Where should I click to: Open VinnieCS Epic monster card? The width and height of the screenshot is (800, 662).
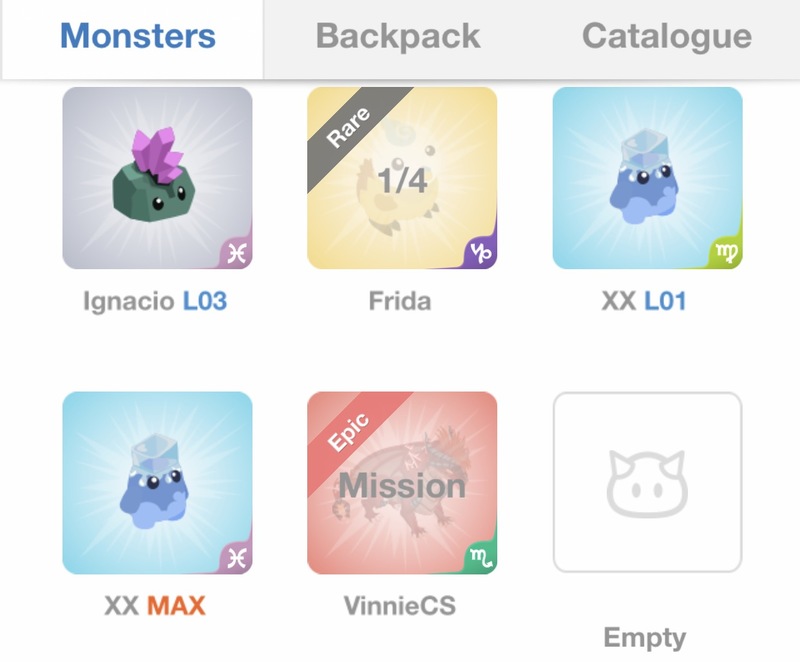[x=402, y=482]
